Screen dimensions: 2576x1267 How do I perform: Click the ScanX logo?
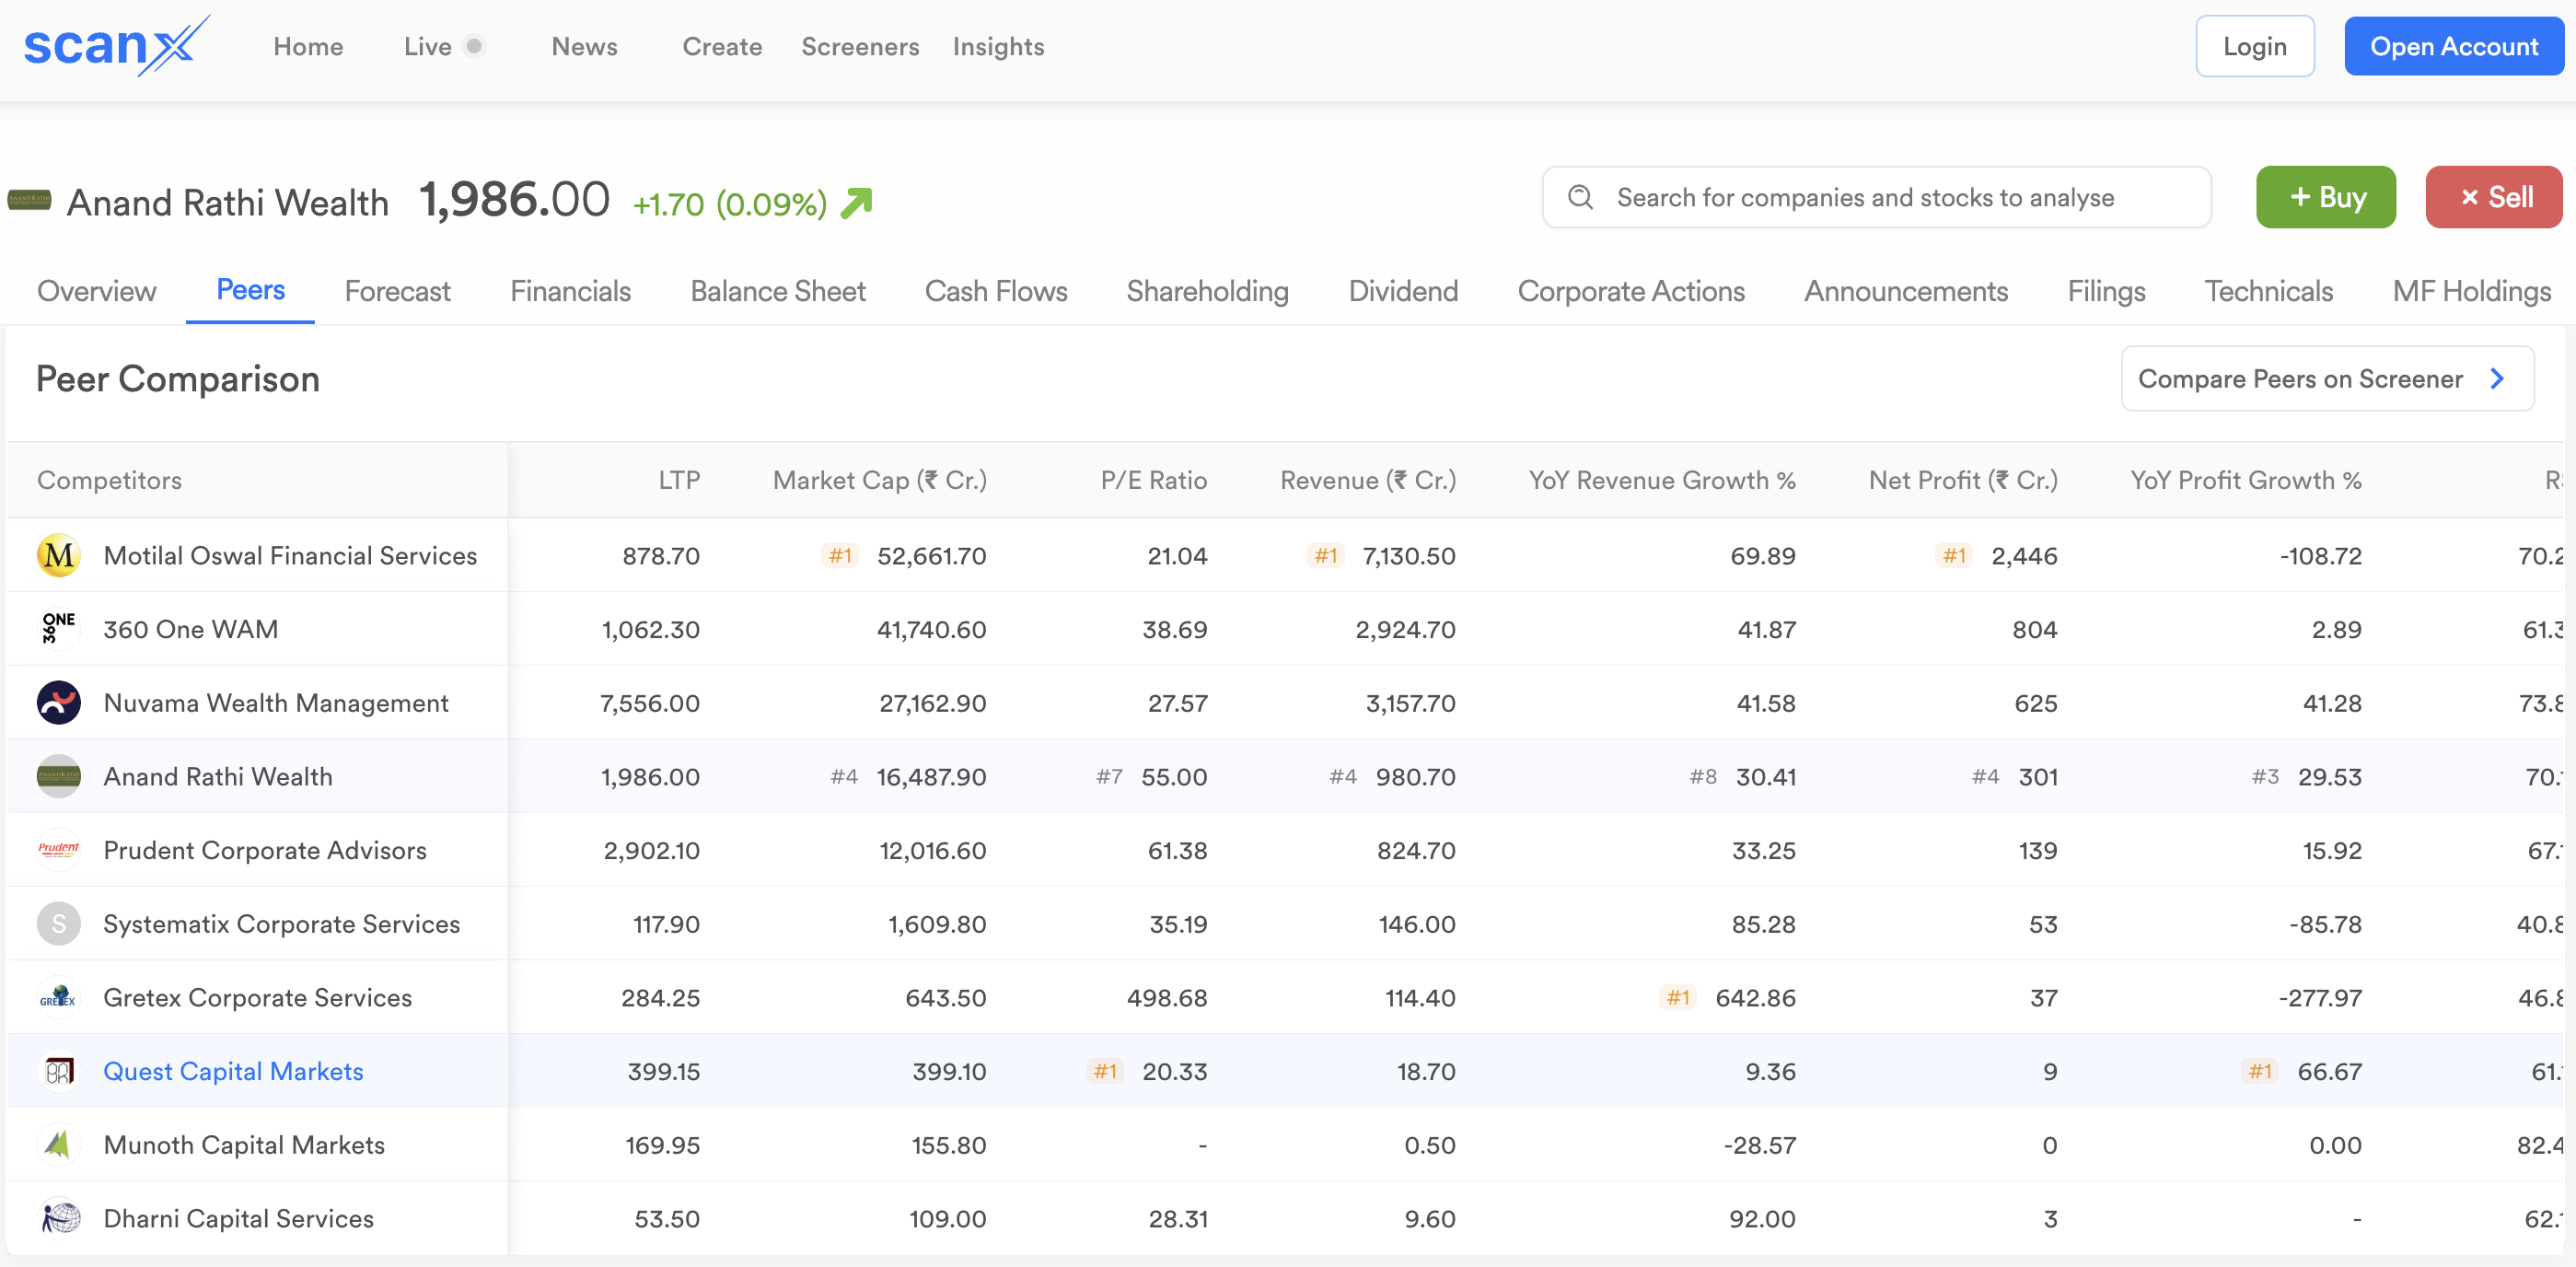[116, 46]
